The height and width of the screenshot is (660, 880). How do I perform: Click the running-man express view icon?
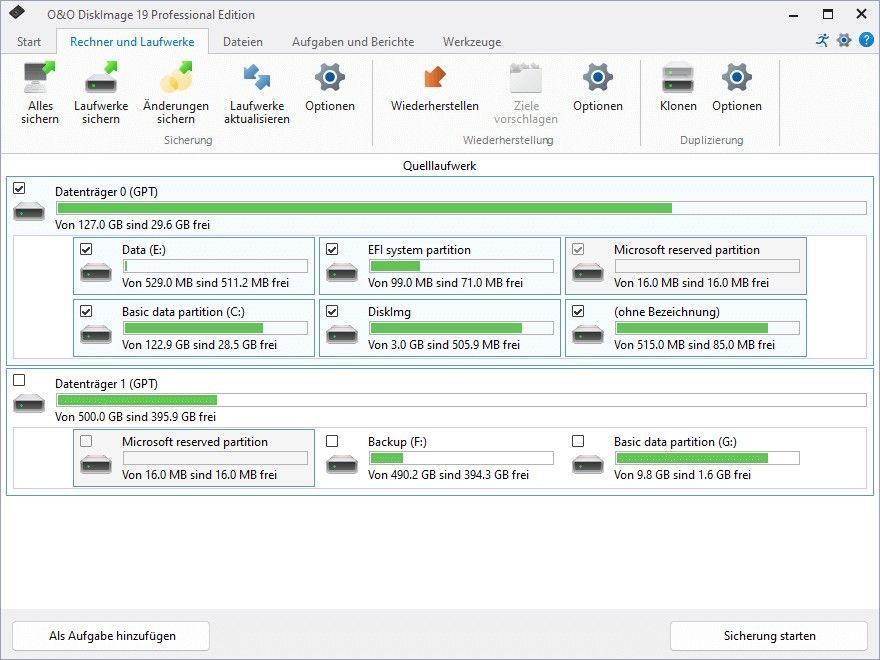click(822, 40)
